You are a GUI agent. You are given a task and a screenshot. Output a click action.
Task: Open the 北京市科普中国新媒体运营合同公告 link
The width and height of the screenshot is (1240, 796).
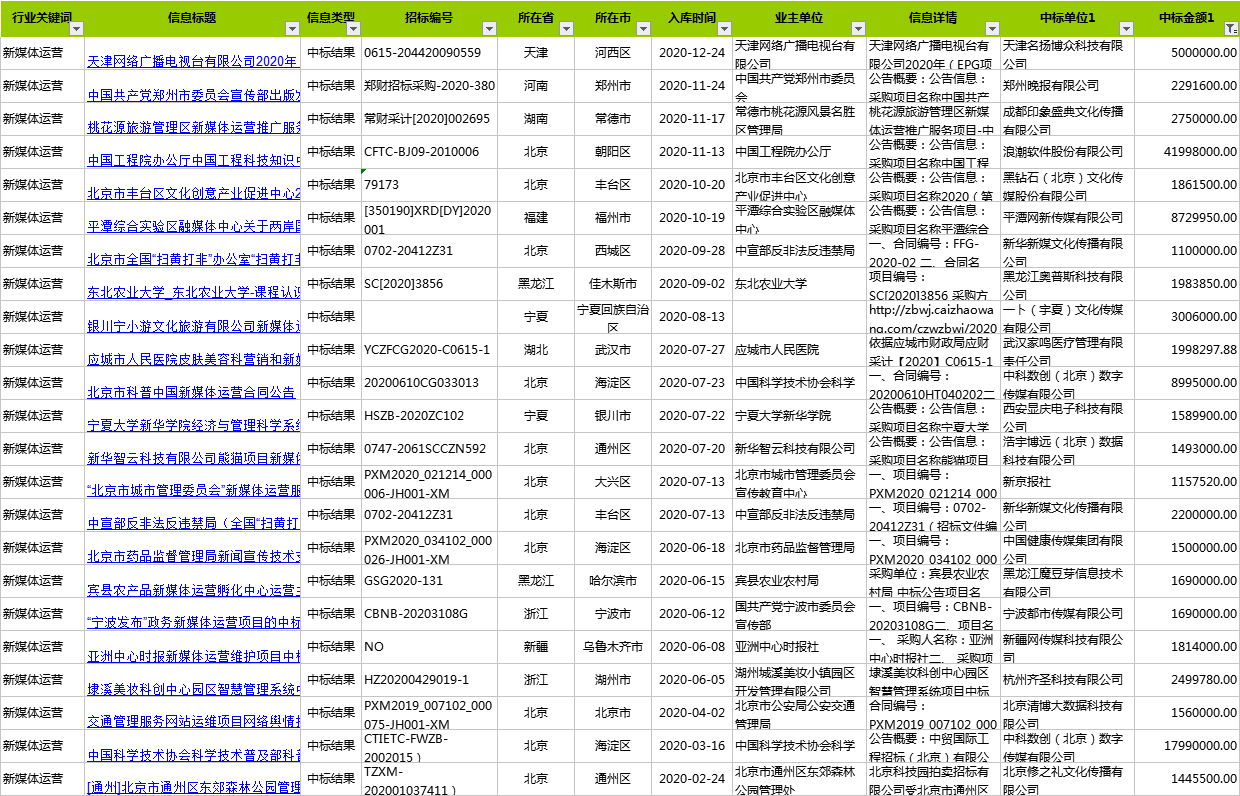[190, 392]
